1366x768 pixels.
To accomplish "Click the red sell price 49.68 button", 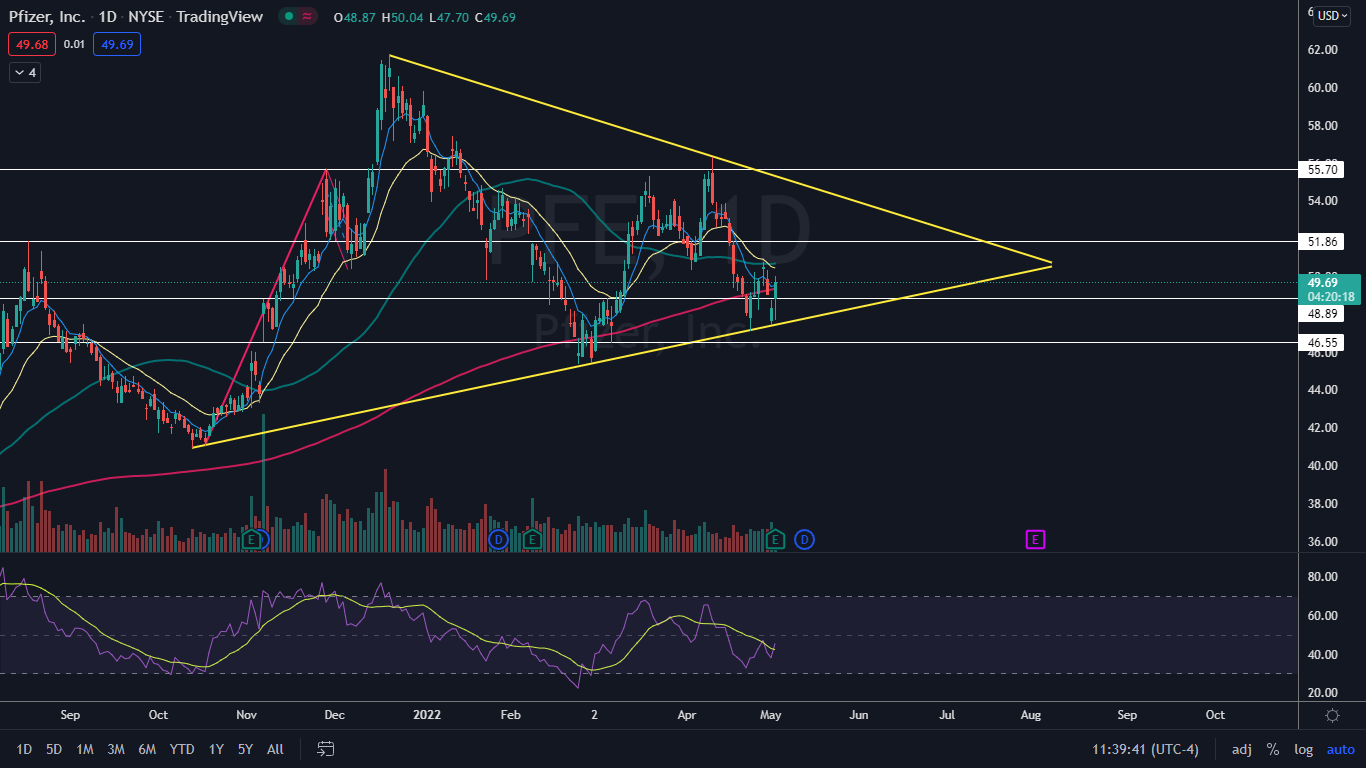I will [32, 44].
